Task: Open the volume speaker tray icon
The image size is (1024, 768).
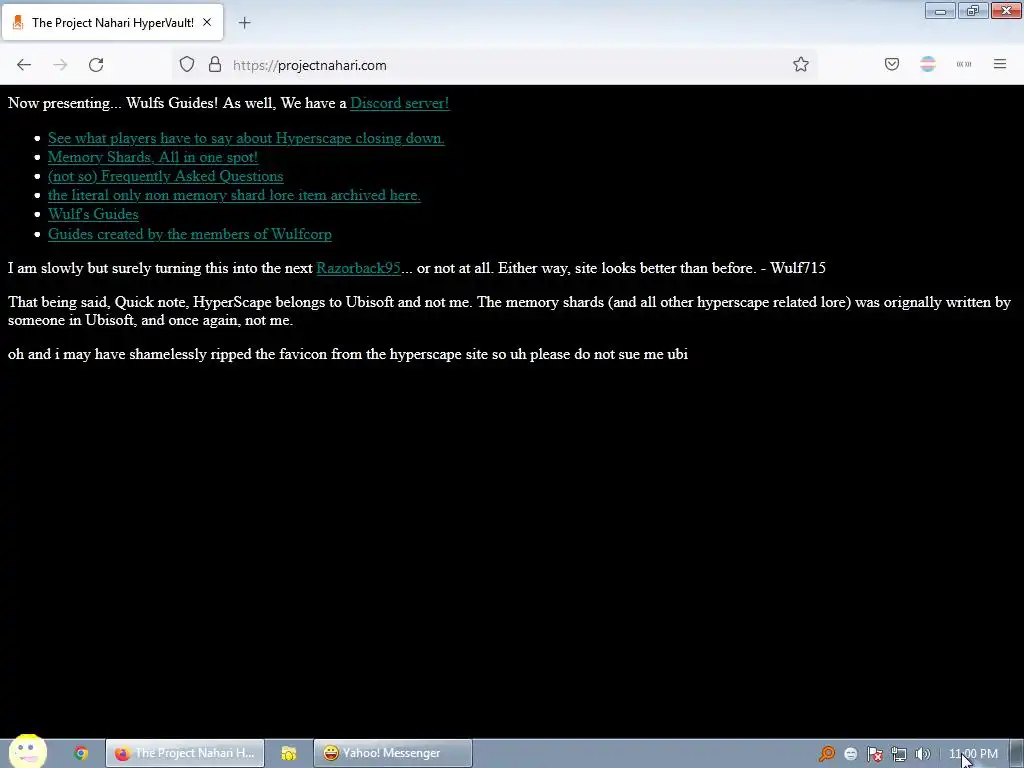Action: 922,754
